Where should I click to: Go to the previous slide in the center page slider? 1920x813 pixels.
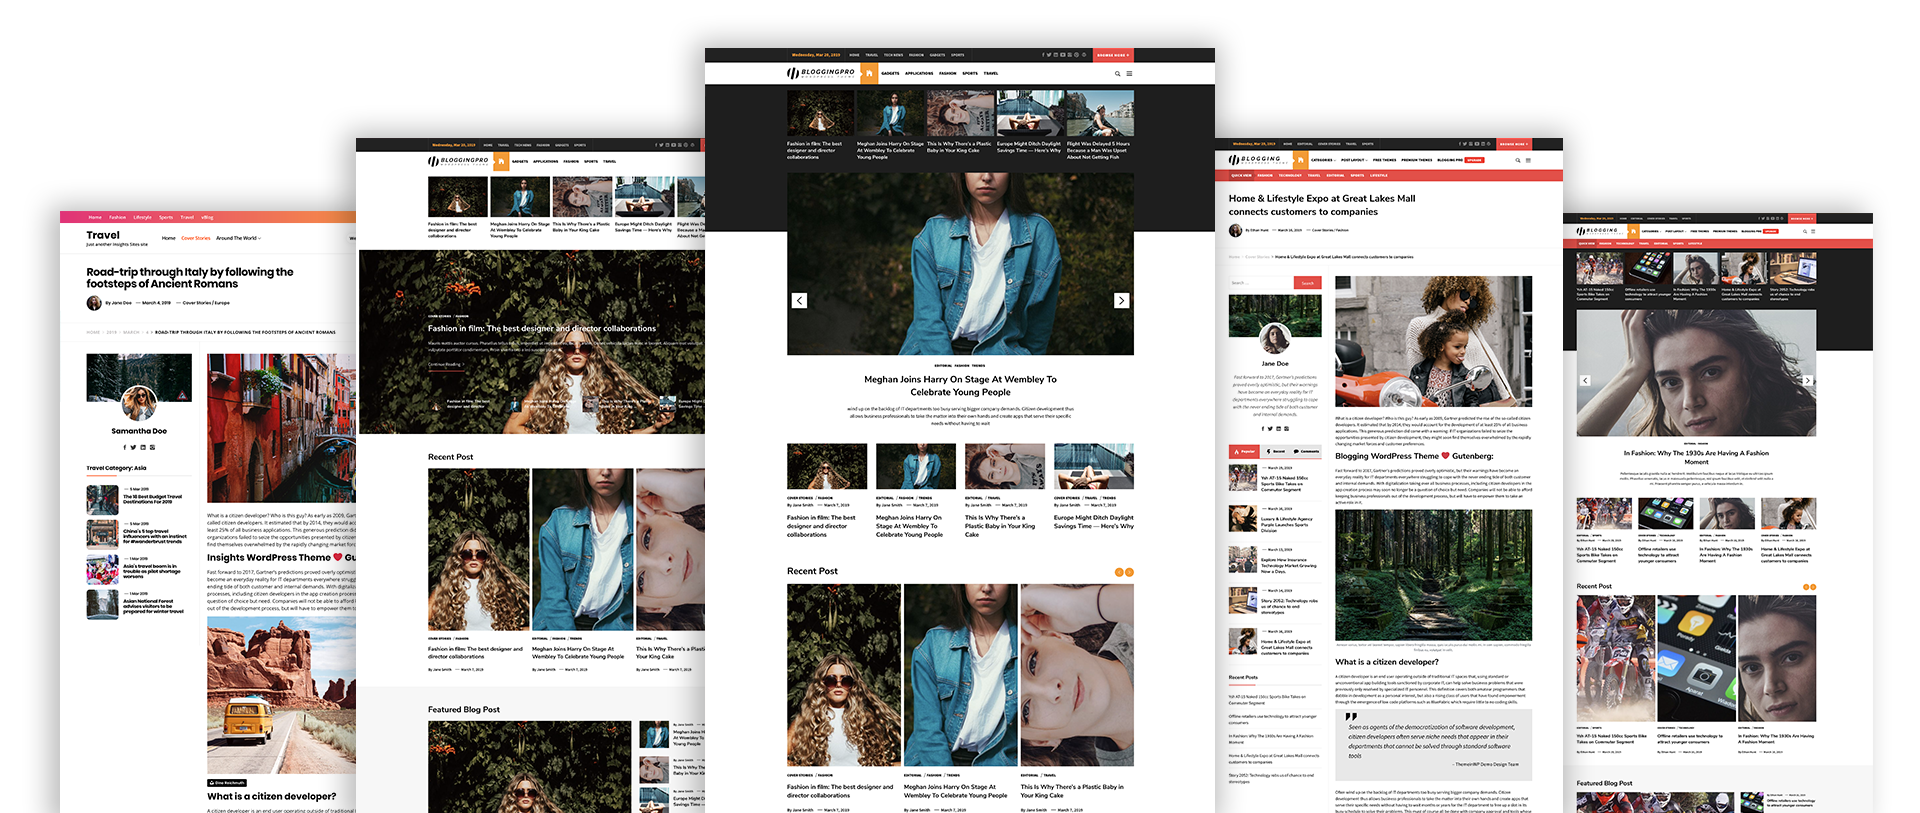pyautogui.click(x=799, y=300)
